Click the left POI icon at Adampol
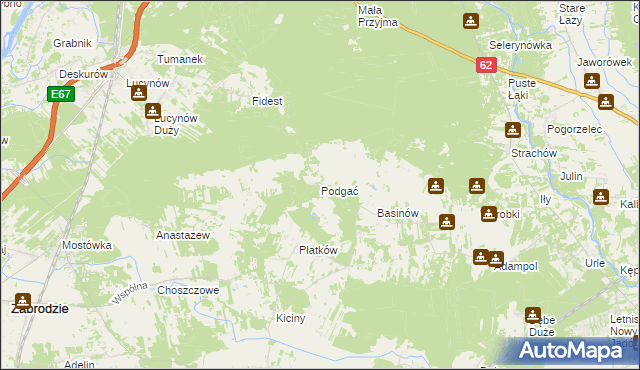The image size is (640, 370). 481,257
